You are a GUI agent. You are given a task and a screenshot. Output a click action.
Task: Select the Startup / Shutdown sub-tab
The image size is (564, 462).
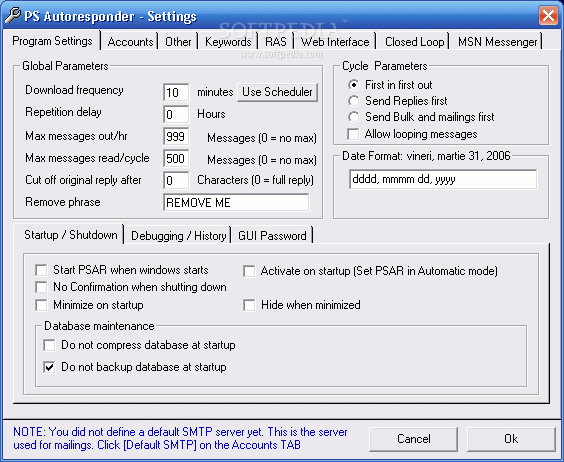[70, 235]
